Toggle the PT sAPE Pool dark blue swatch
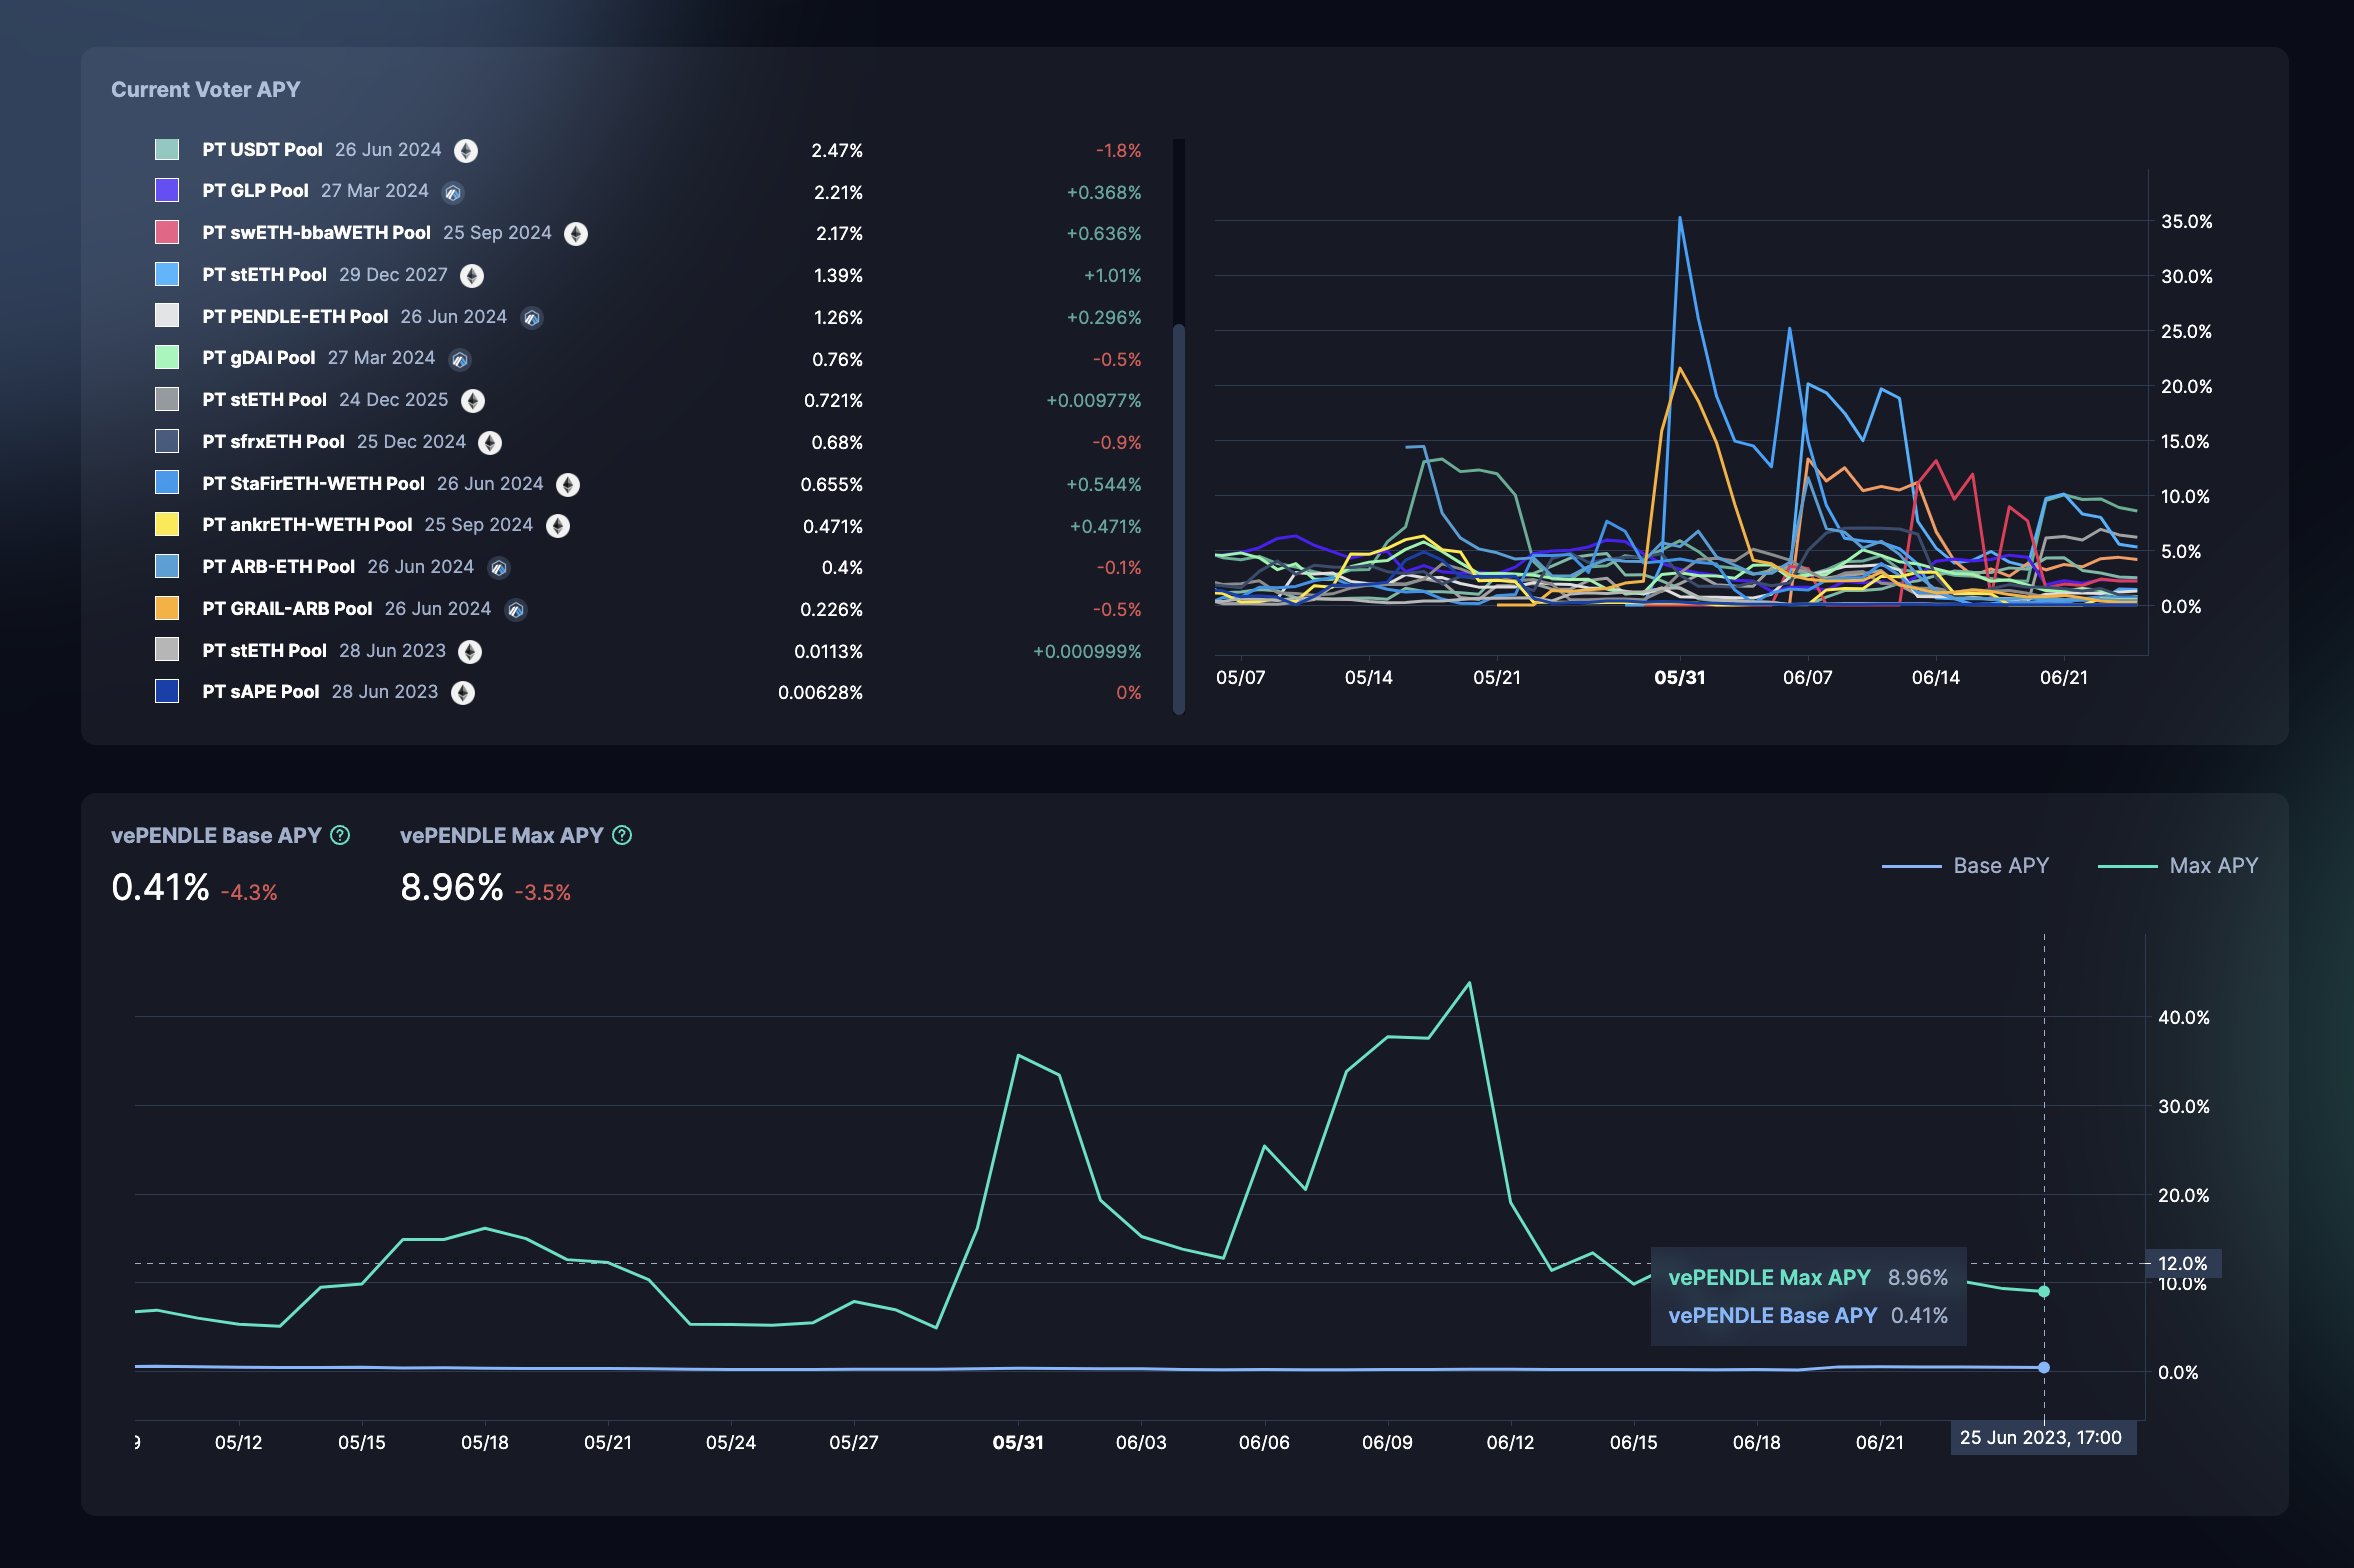Image resolution: width=2354 pixels, height=1568 pixels. [167, 692]
